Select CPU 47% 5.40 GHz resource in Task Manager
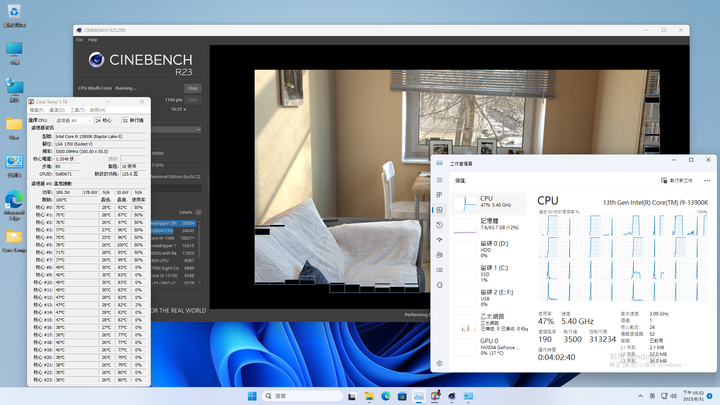 tap(489, 203)
